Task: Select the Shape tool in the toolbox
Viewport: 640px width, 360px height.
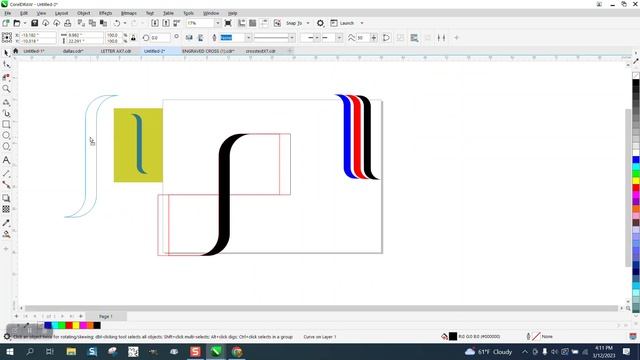Action: click(x=6, y=64)
